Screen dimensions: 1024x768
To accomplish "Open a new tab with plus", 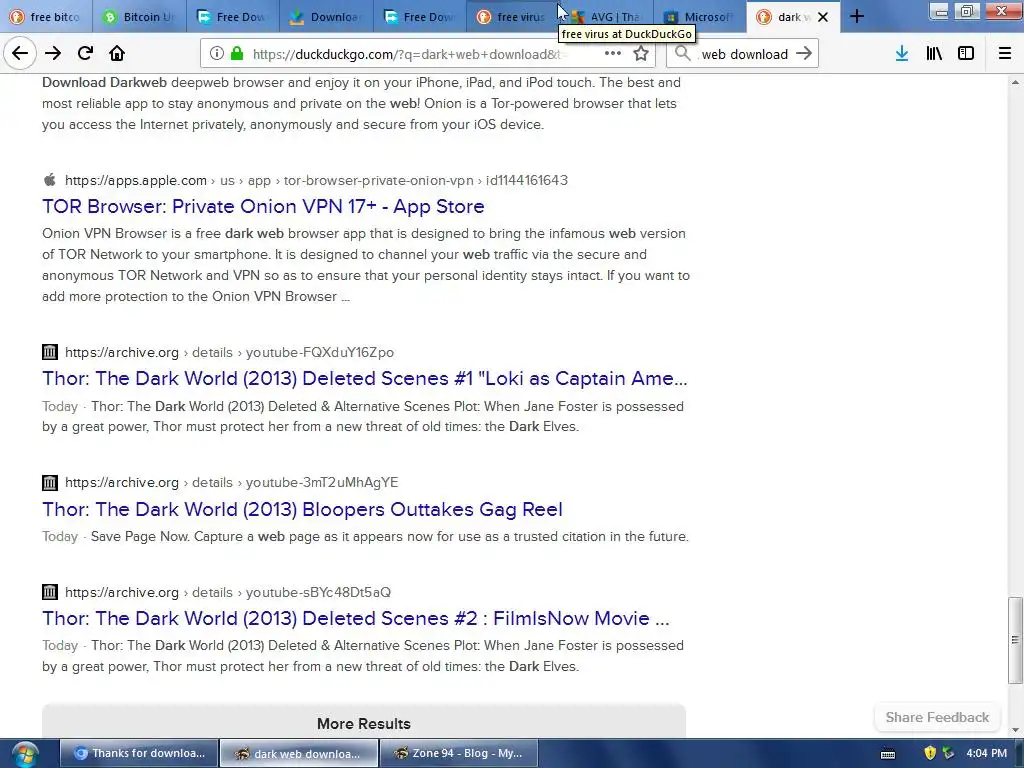I will (857, 16).
